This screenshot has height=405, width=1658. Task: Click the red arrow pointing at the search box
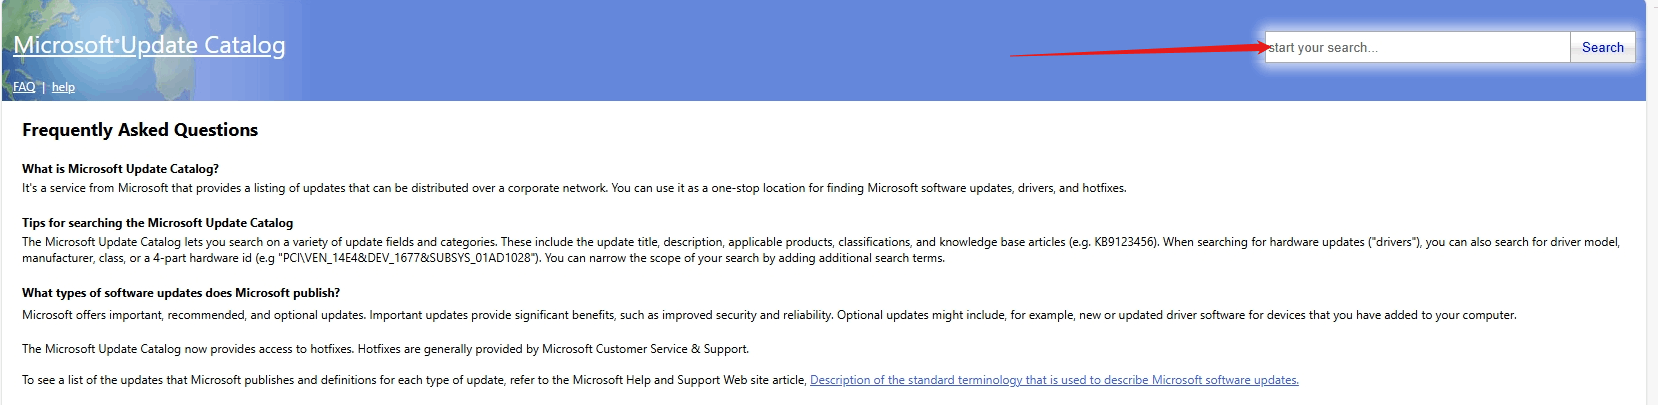[x=1140, y=50]
